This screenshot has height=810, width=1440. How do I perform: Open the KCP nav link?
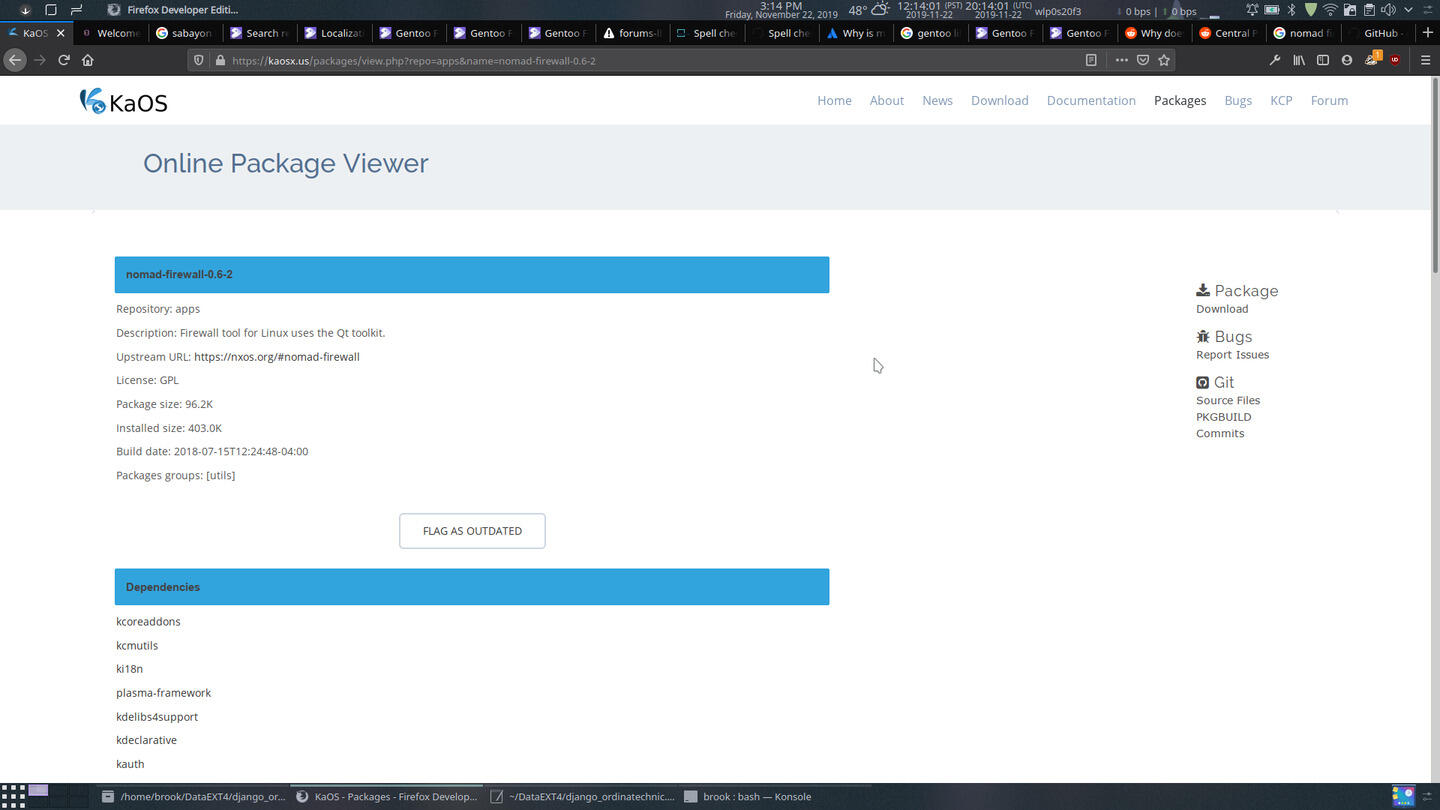tap(1281, 101)
